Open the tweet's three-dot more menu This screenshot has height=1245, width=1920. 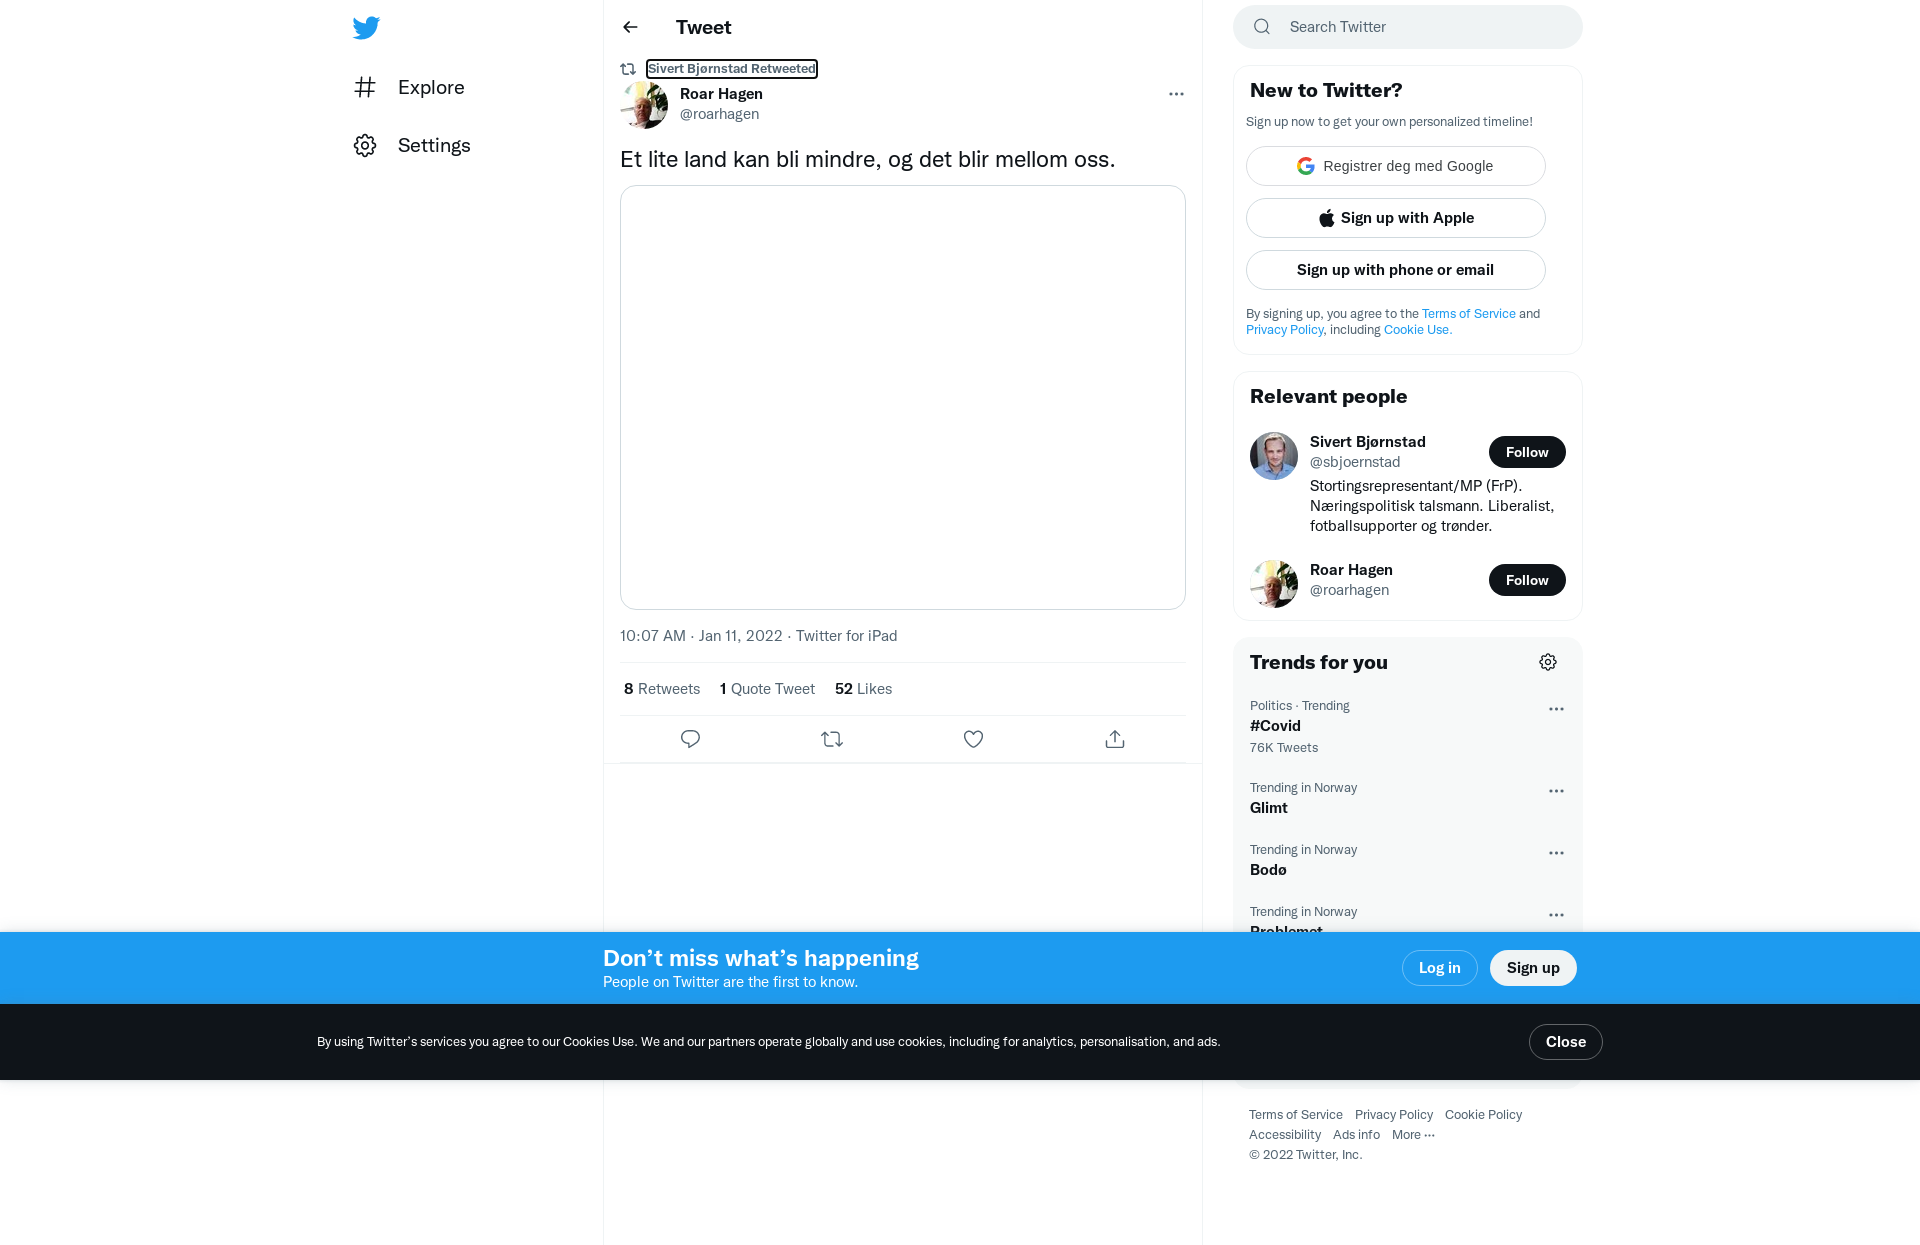coord(1176,94)
